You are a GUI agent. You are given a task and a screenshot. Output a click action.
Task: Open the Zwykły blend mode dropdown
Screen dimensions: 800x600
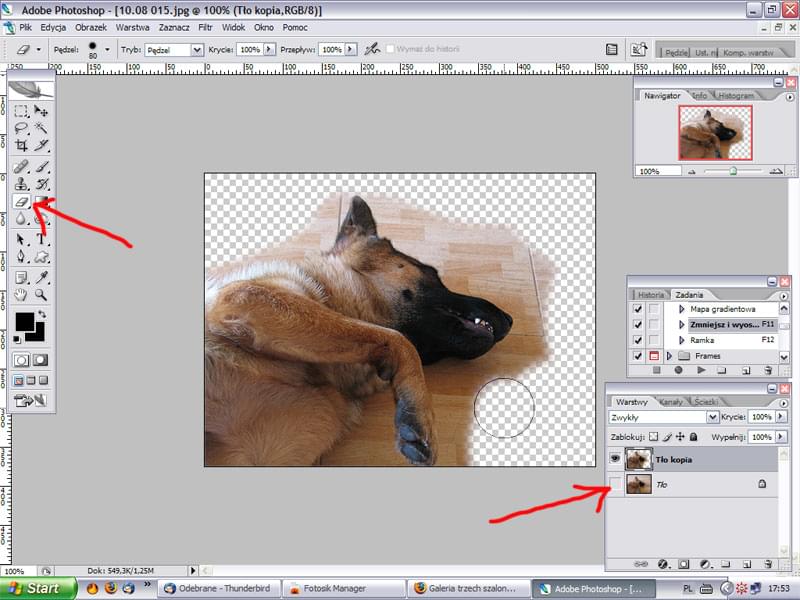pos(712,417)
